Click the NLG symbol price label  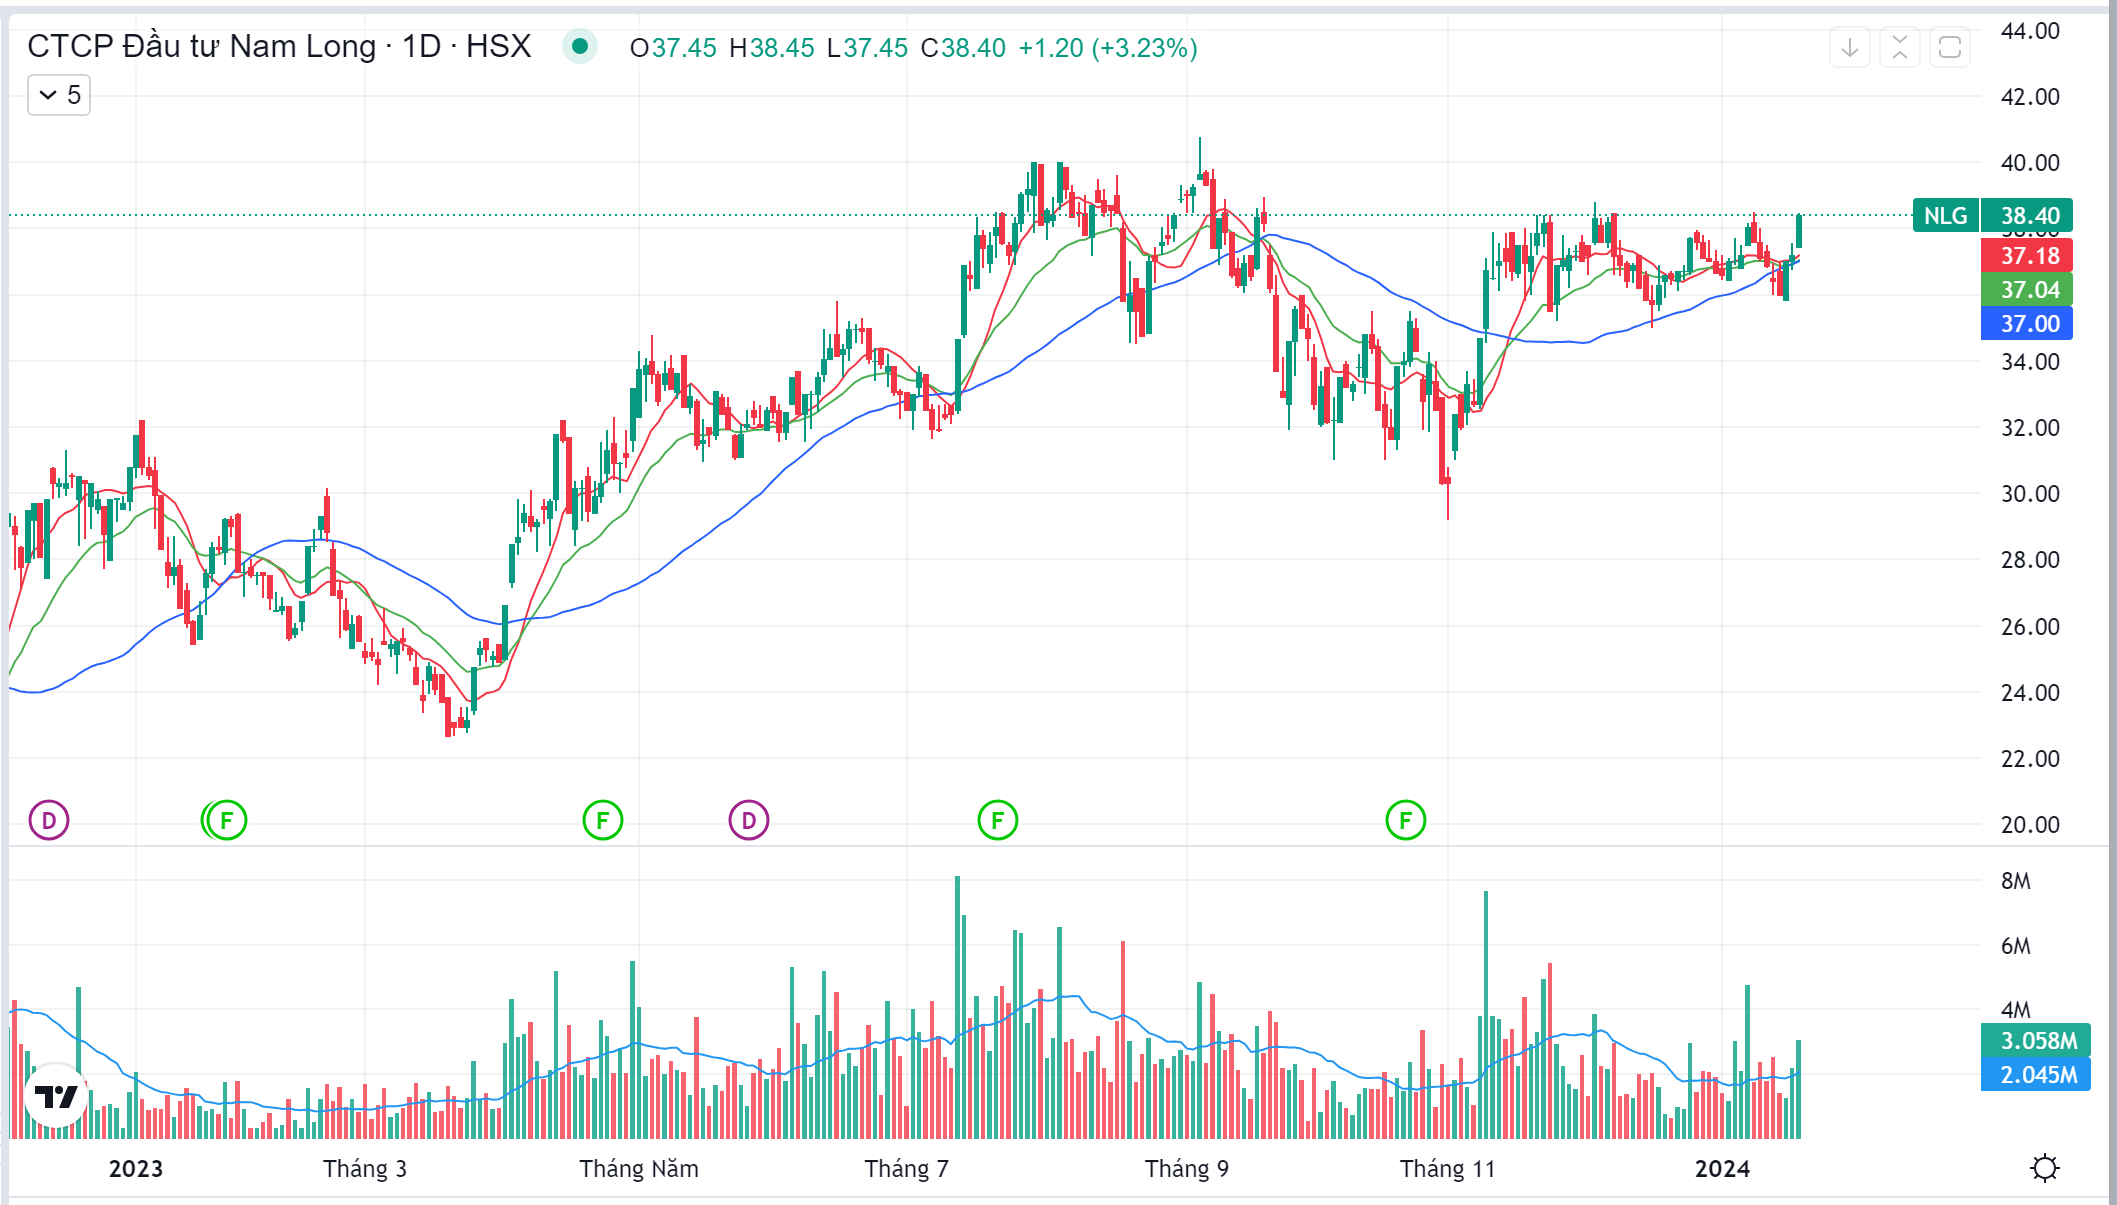pos(1945,216)
